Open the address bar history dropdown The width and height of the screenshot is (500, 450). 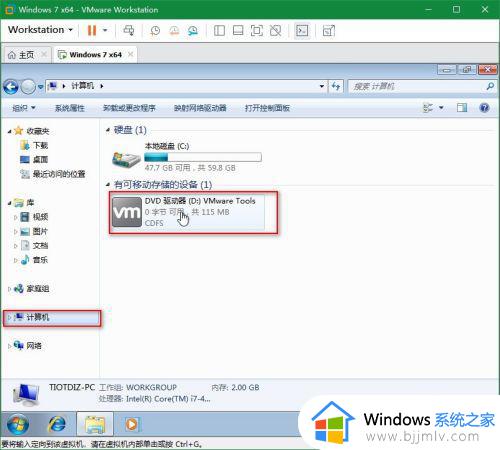point(322,86)
